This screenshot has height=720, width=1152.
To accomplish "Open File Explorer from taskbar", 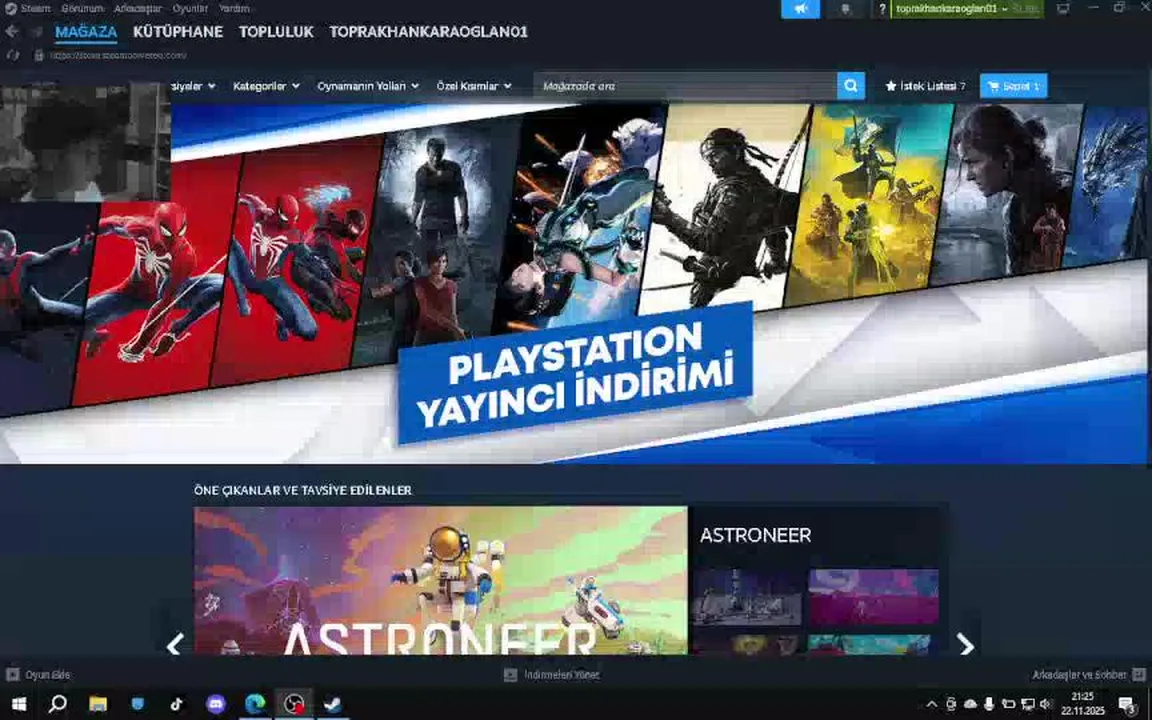I will click(x=98, y=704).
